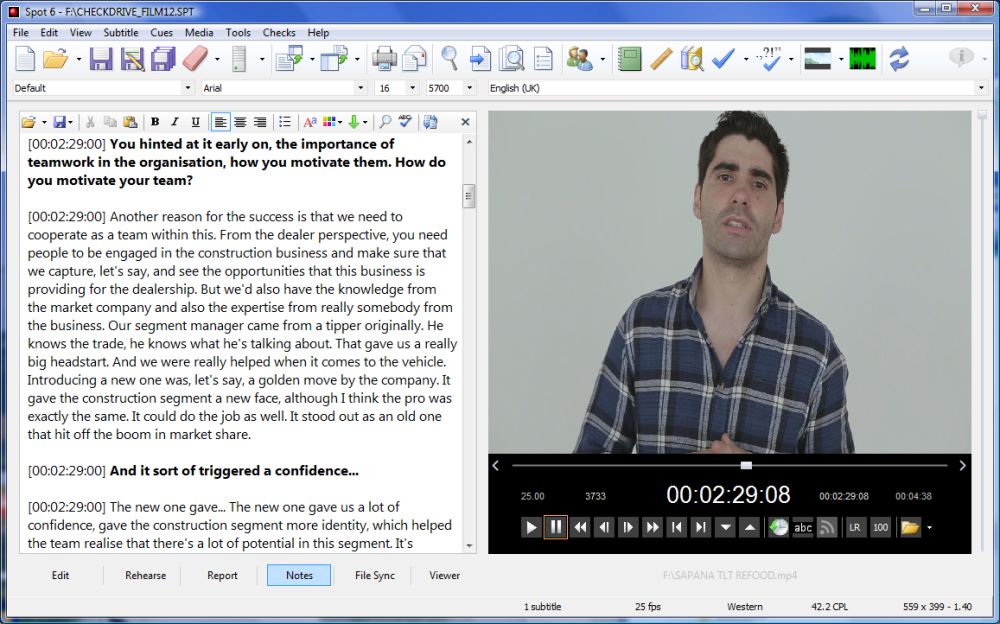Screen dimensions: 1000x624
Task: Click the ruler icon in toolbar
Action: coord(661,59)
